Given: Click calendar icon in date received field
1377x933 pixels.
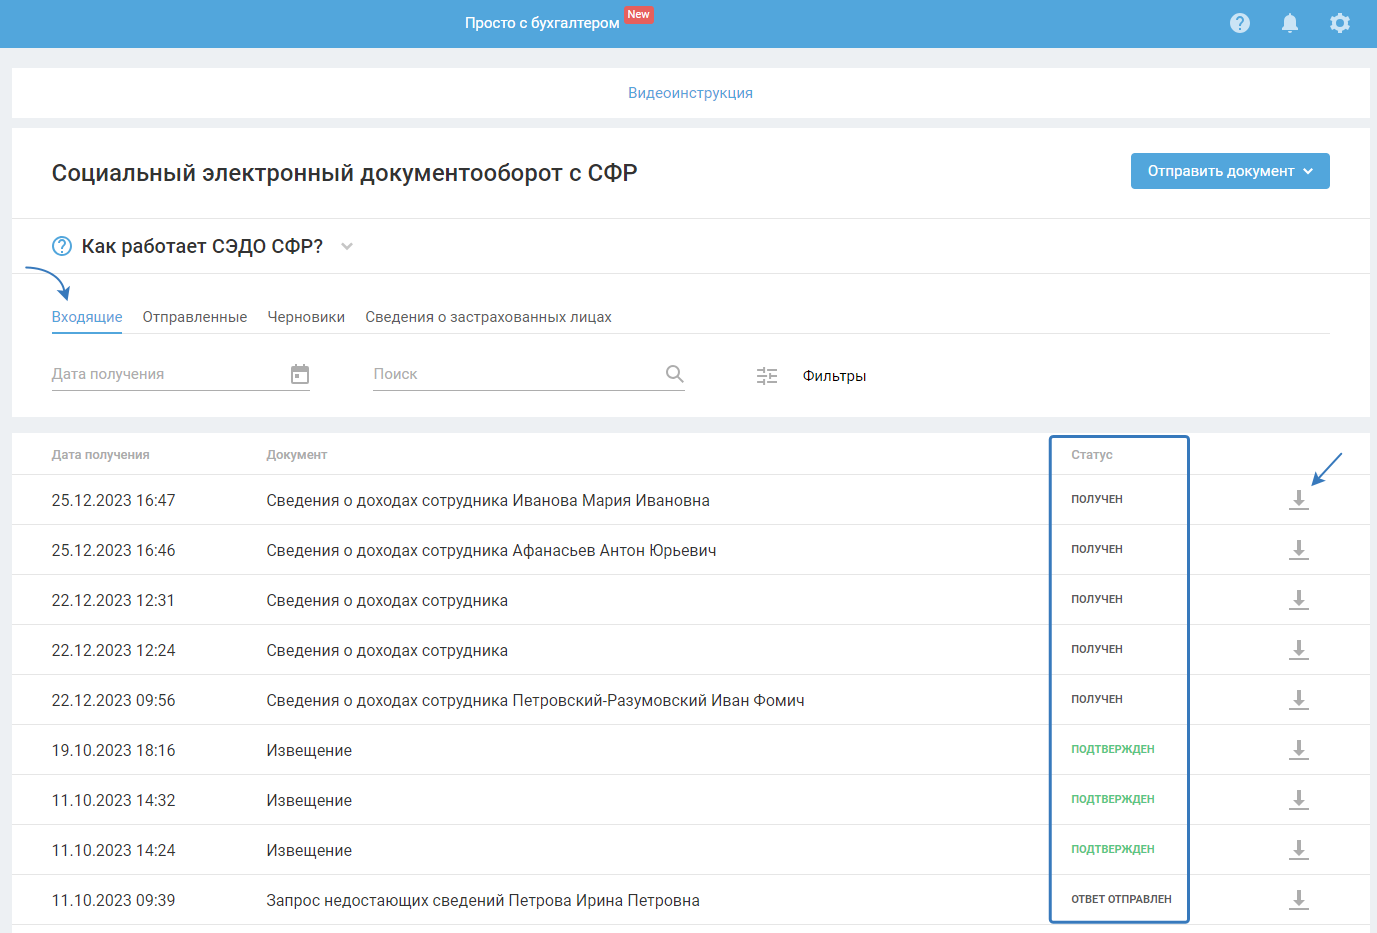Looking at the screenshot, I should click(300, 374).
